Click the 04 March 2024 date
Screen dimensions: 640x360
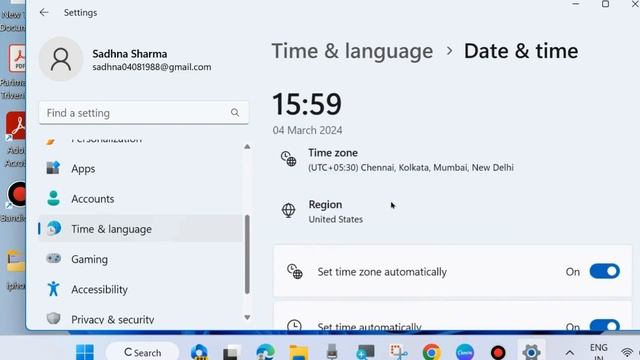tap(307, 130)
